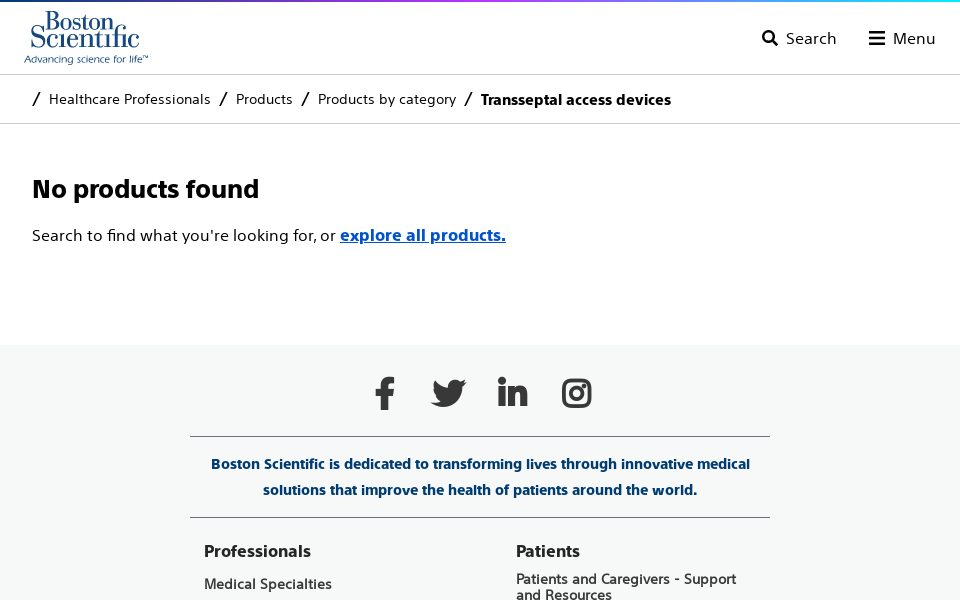The height and width of the screenshot is (600, 960).
Task: Click the Boston Scientific logo
Action: (x=86, y=37)
